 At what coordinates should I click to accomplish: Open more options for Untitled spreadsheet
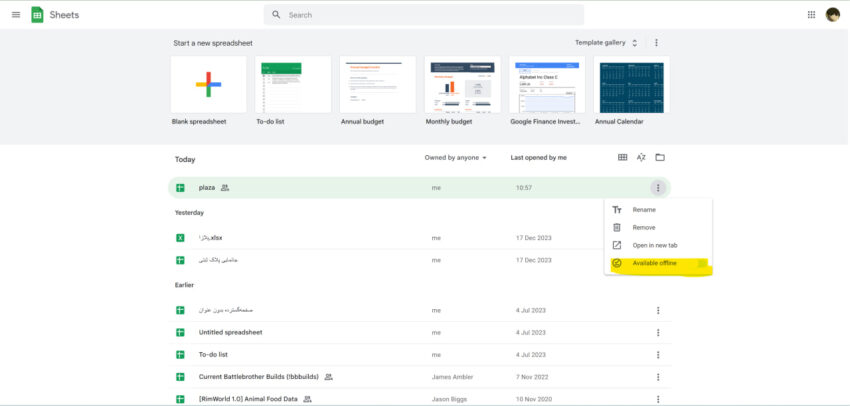658,332
